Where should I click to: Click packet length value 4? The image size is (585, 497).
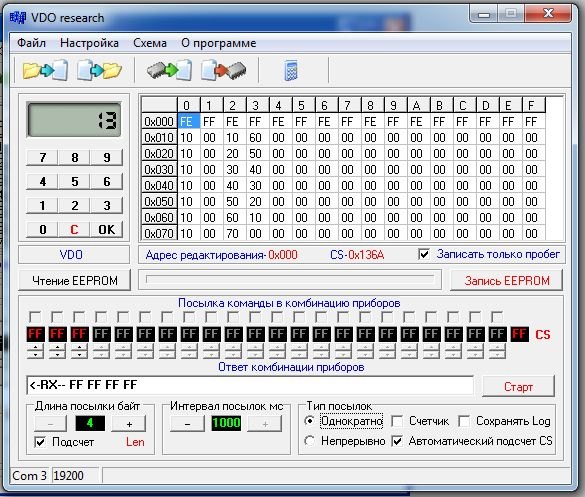click(x=90, y=423)
